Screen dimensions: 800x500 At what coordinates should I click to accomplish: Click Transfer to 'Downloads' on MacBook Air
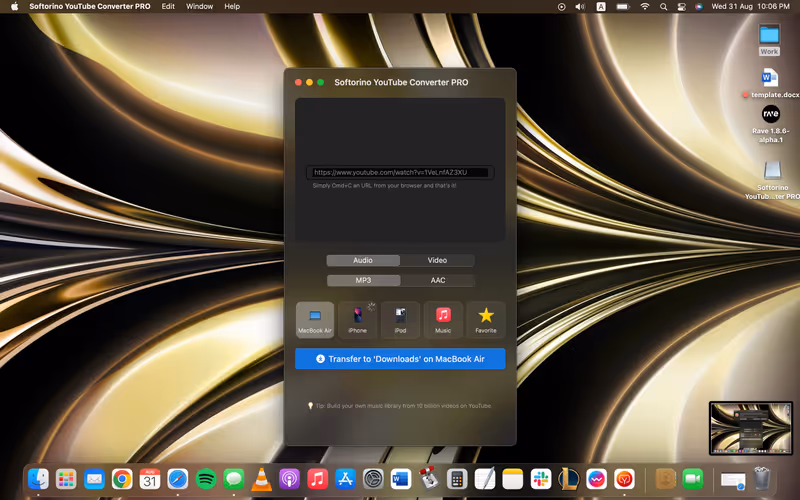pyautogui.click(x=400, y=359)
